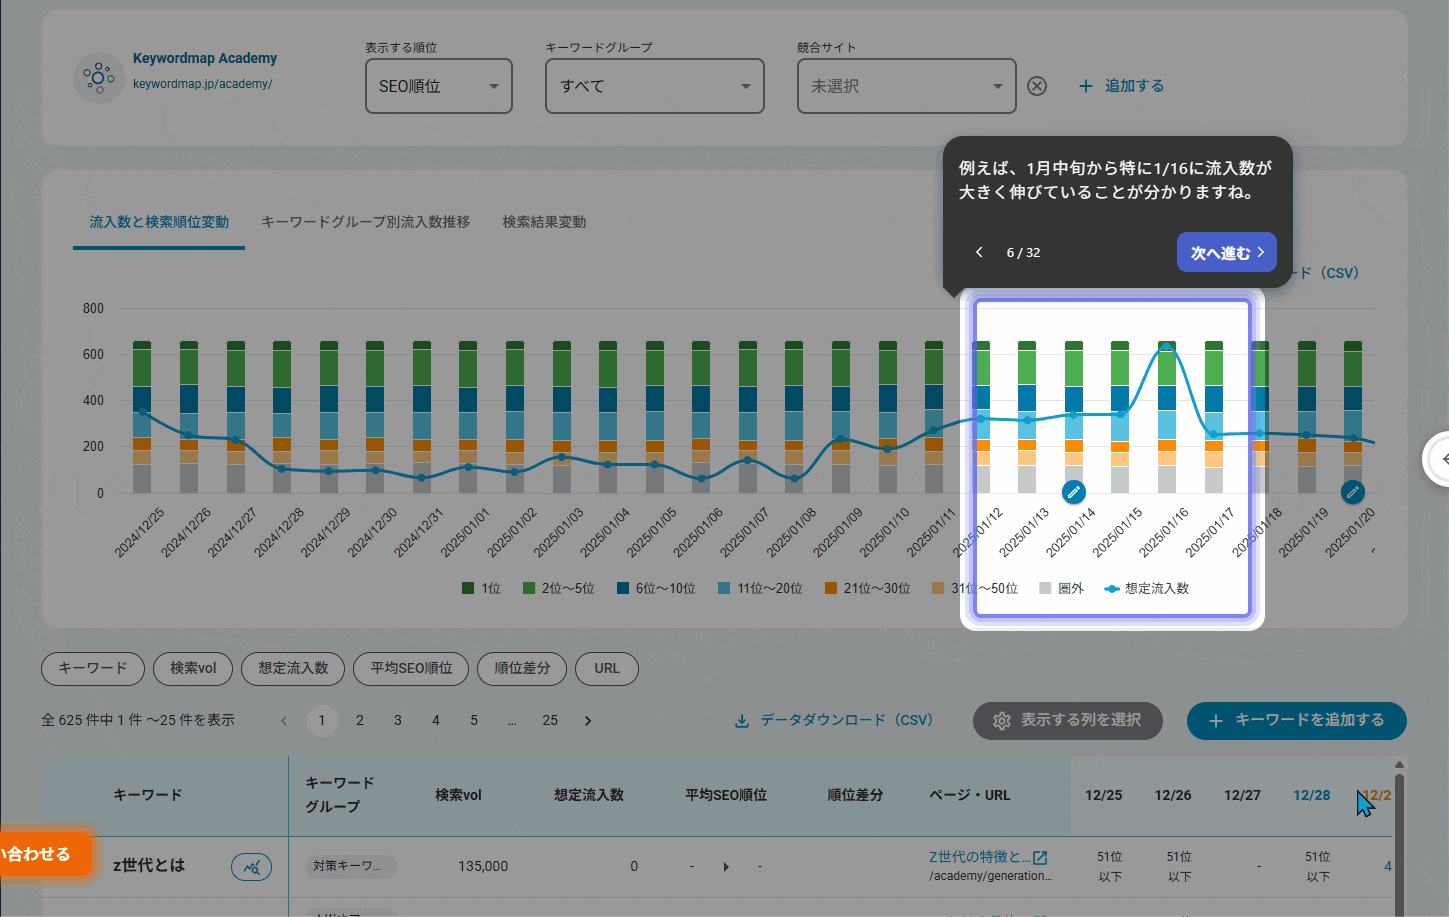The height and width of the screenshot is (917, 1449).
Task: Open trend chart icon for z世代とは keyword
Action: pyautogui.click(x=251, y=867)
